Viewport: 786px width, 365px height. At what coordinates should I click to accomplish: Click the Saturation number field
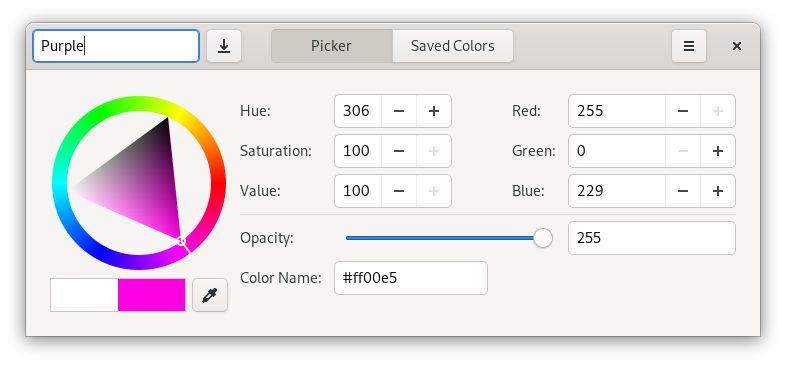pos(358,151)
